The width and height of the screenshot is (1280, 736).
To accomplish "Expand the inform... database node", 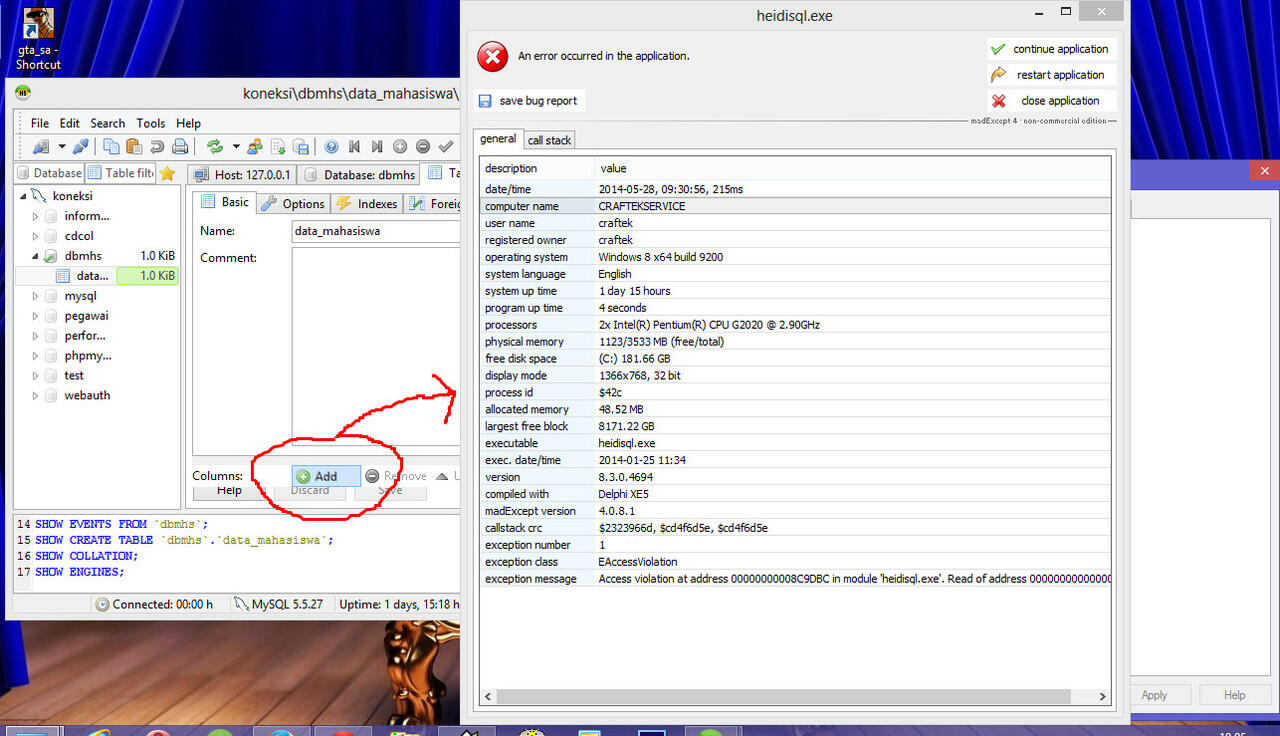I will click(35, 216).
